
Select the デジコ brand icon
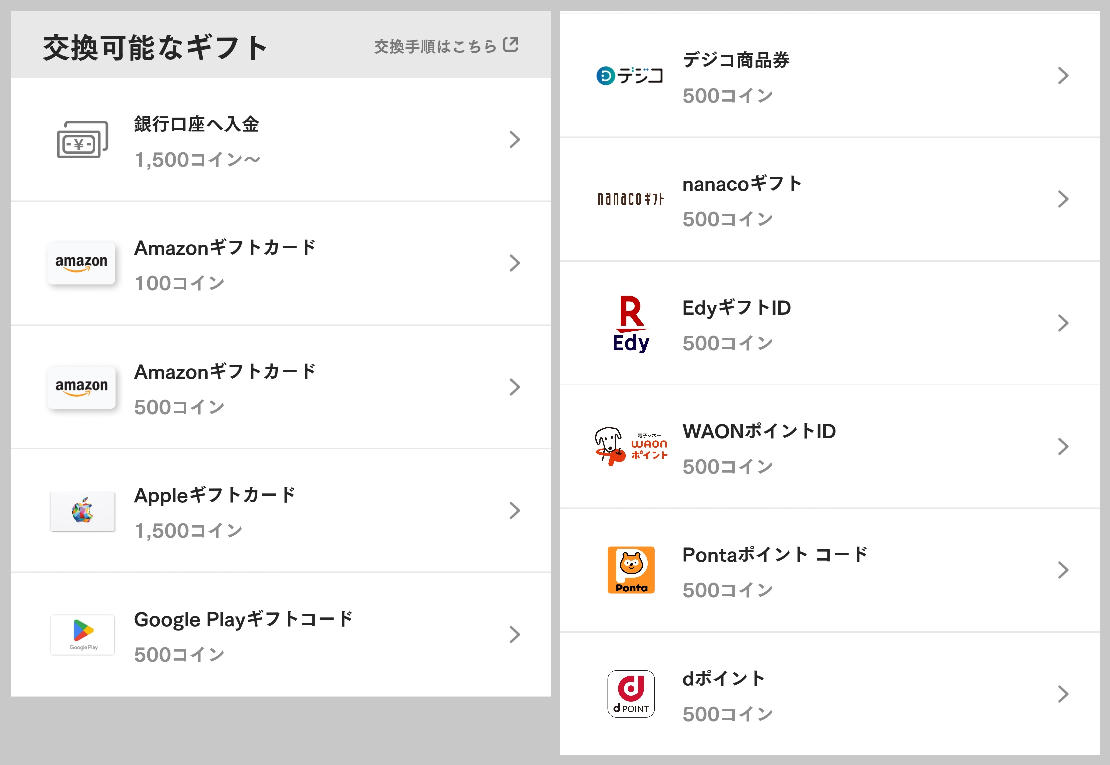631,75
